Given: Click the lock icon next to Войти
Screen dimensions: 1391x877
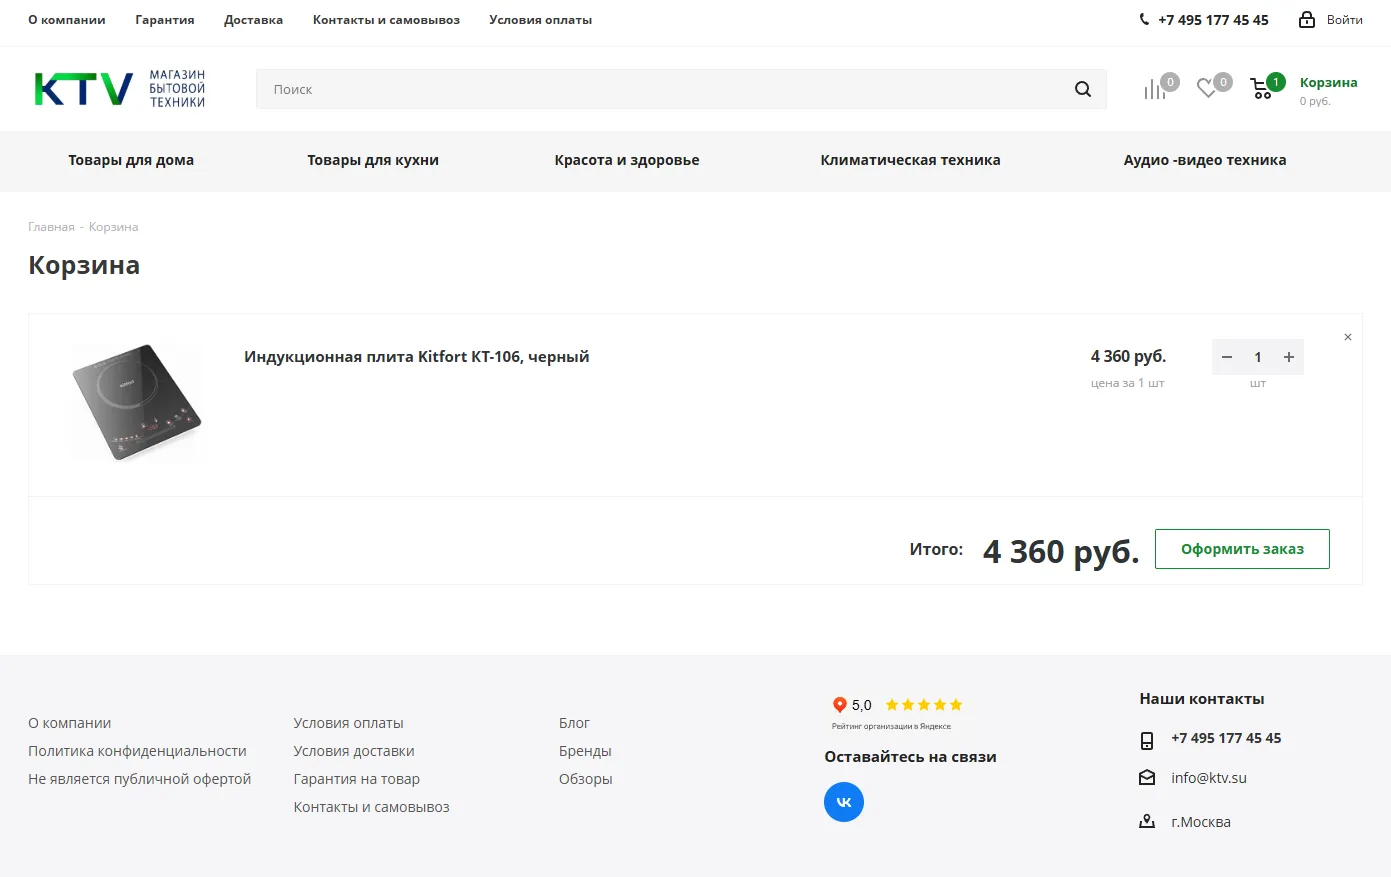Looking at the screenshot, I should coord(1306,20).
